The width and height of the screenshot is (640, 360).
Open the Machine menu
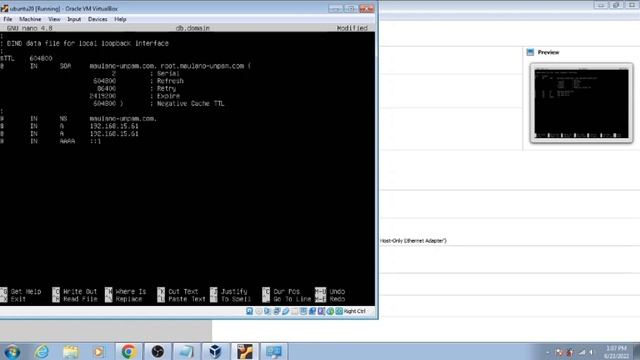[x=30, y=19]
